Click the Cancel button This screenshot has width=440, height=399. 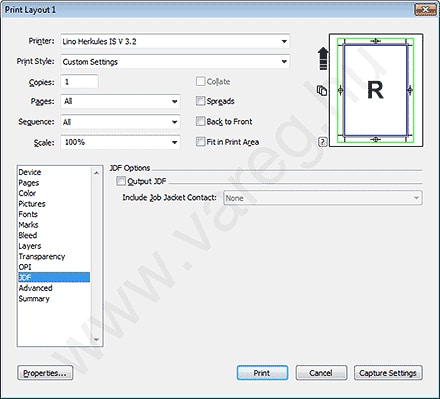pyautogui.click(x=321, y=373)
